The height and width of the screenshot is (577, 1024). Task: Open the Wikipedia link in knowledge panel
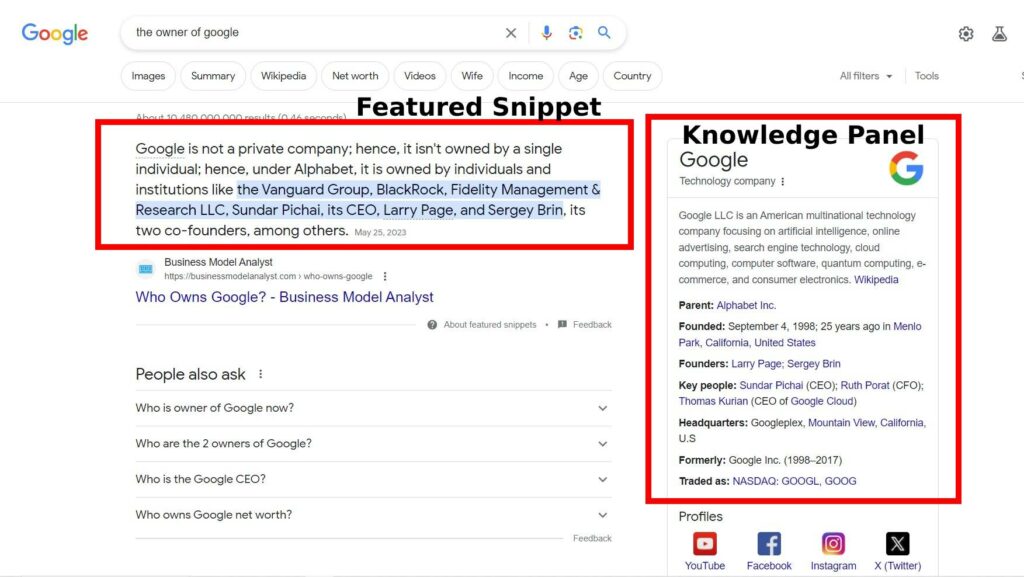(x=876, y=279)
